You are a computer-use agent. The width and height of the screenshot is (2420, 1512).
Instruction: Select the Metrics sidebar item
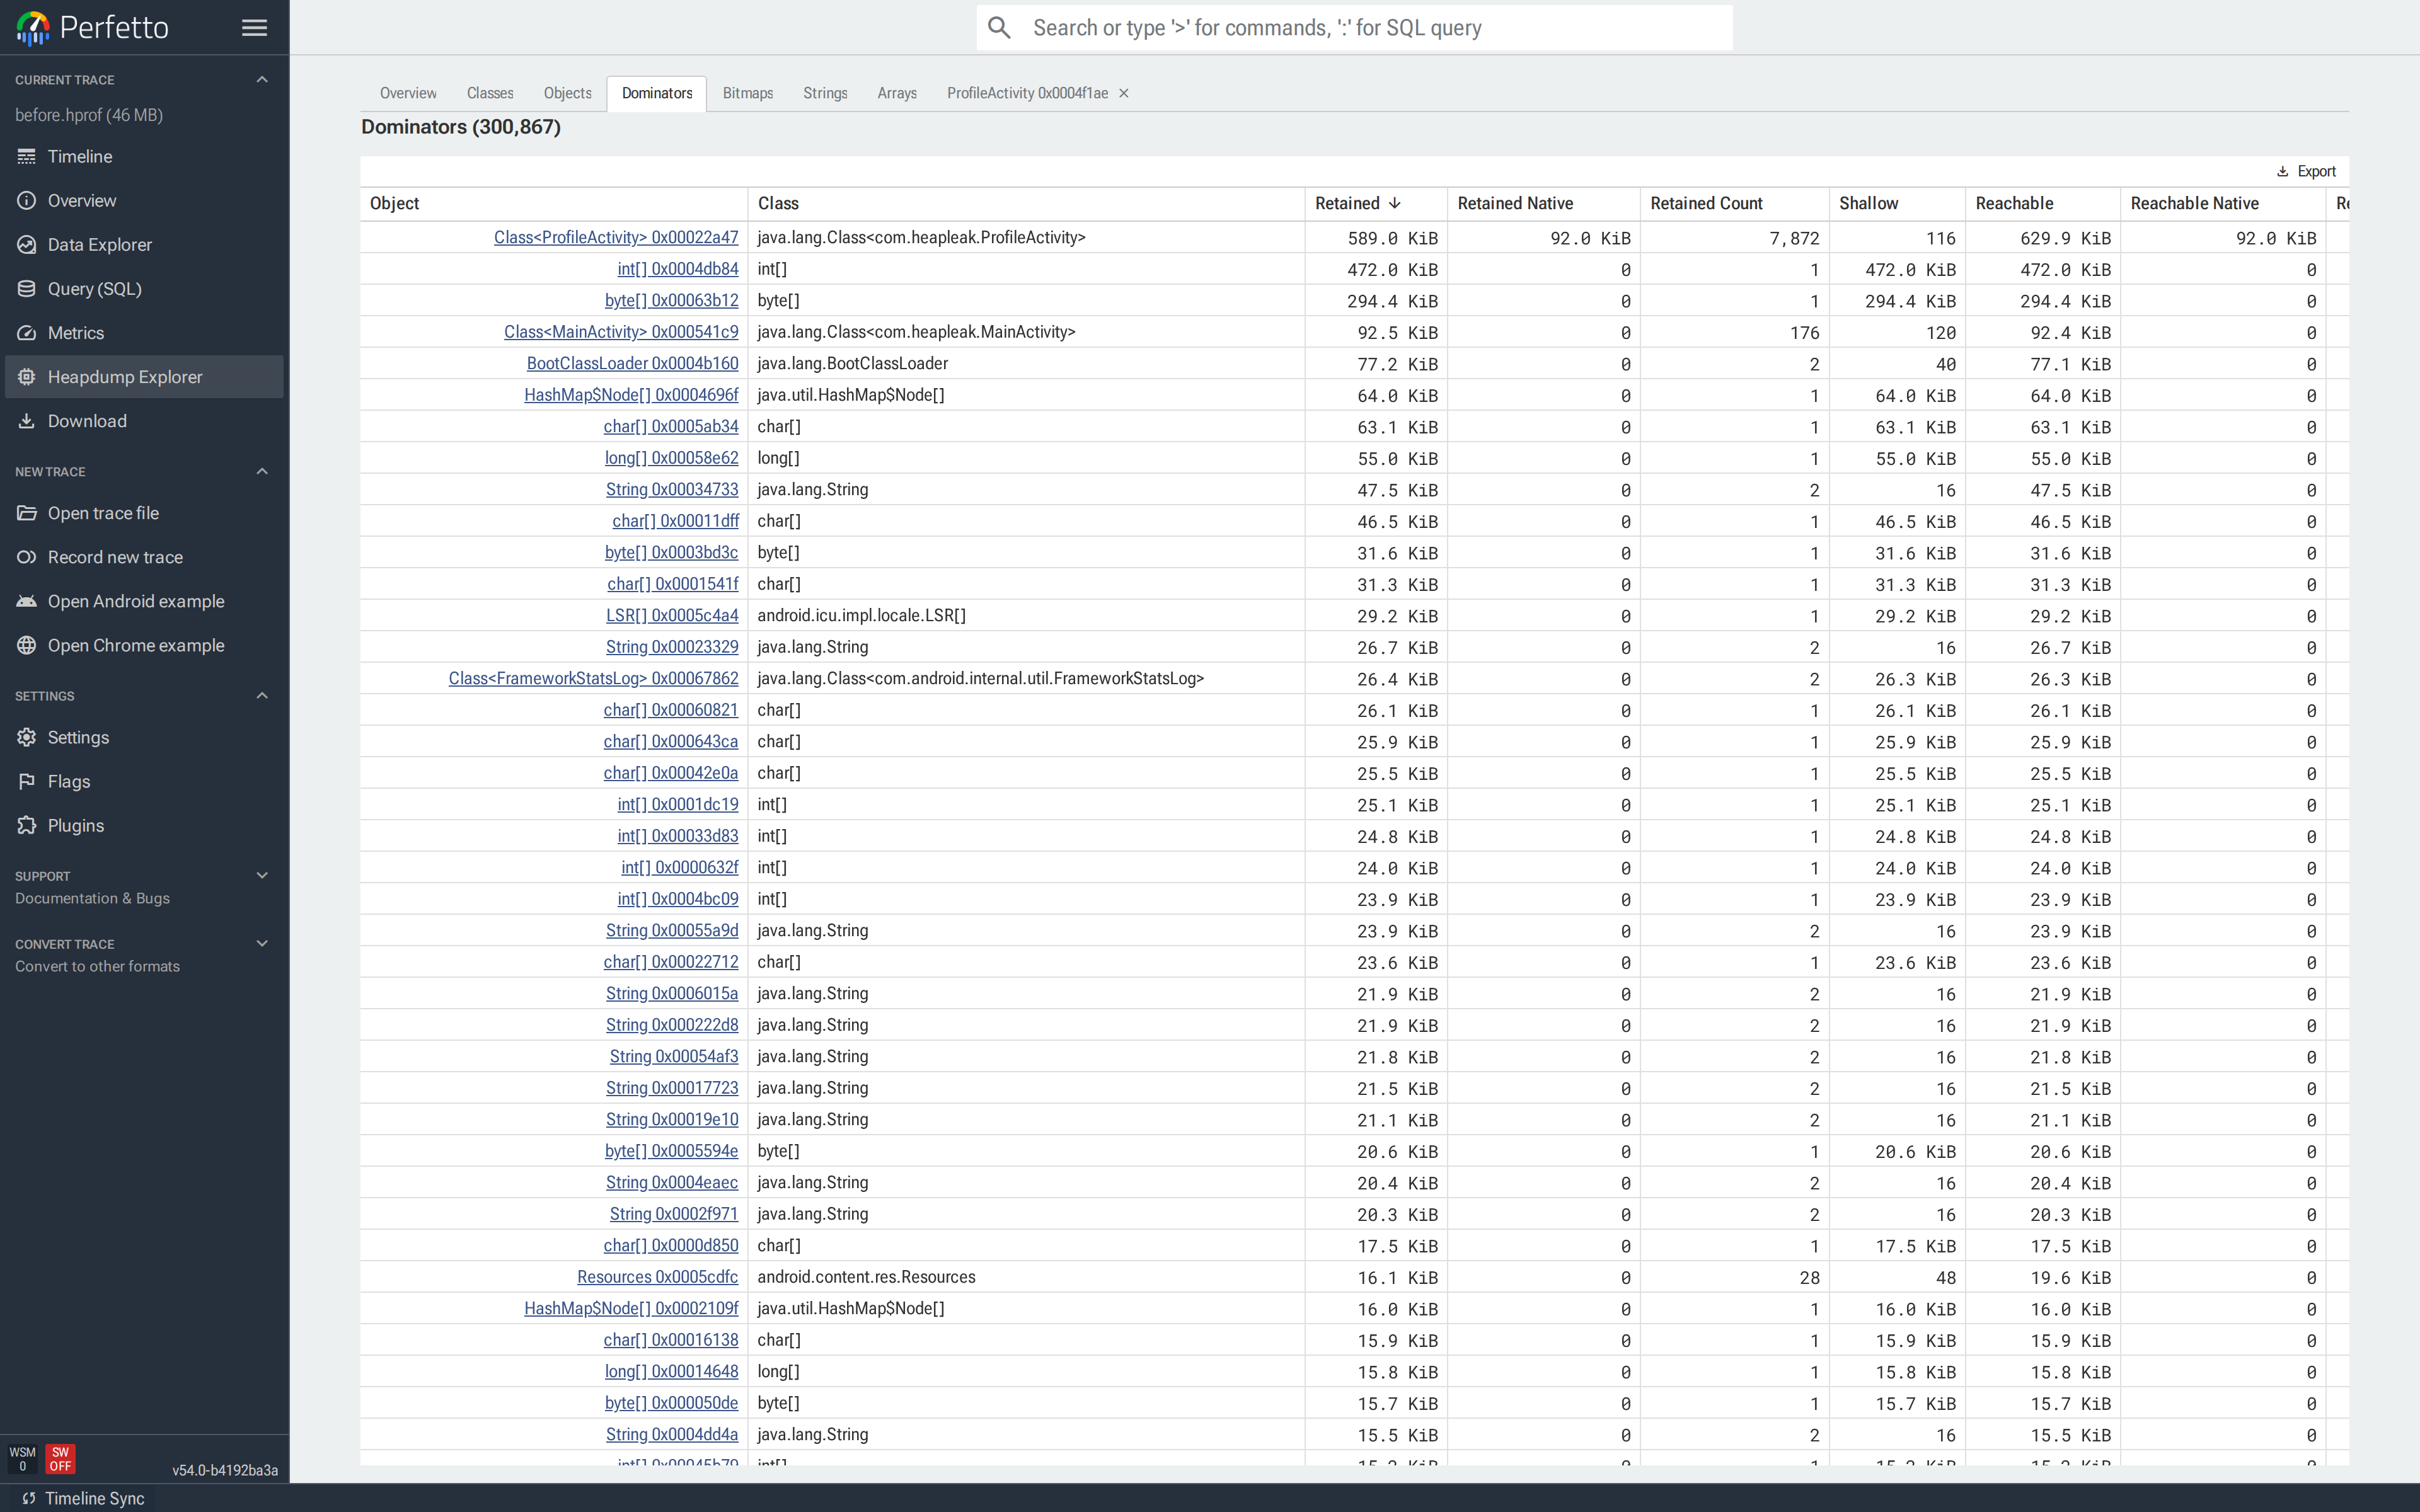coord(77,332)
